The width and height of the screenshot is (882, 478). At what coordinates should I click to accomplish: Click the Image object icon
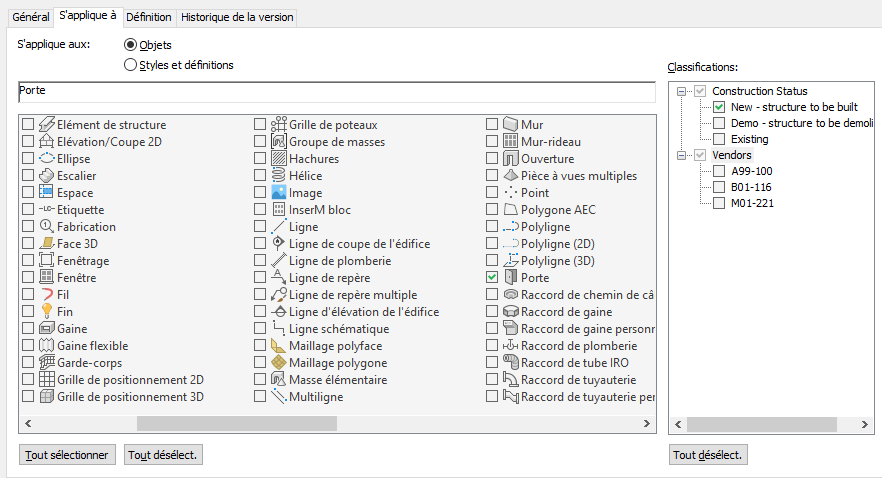(x=279, y=193)
